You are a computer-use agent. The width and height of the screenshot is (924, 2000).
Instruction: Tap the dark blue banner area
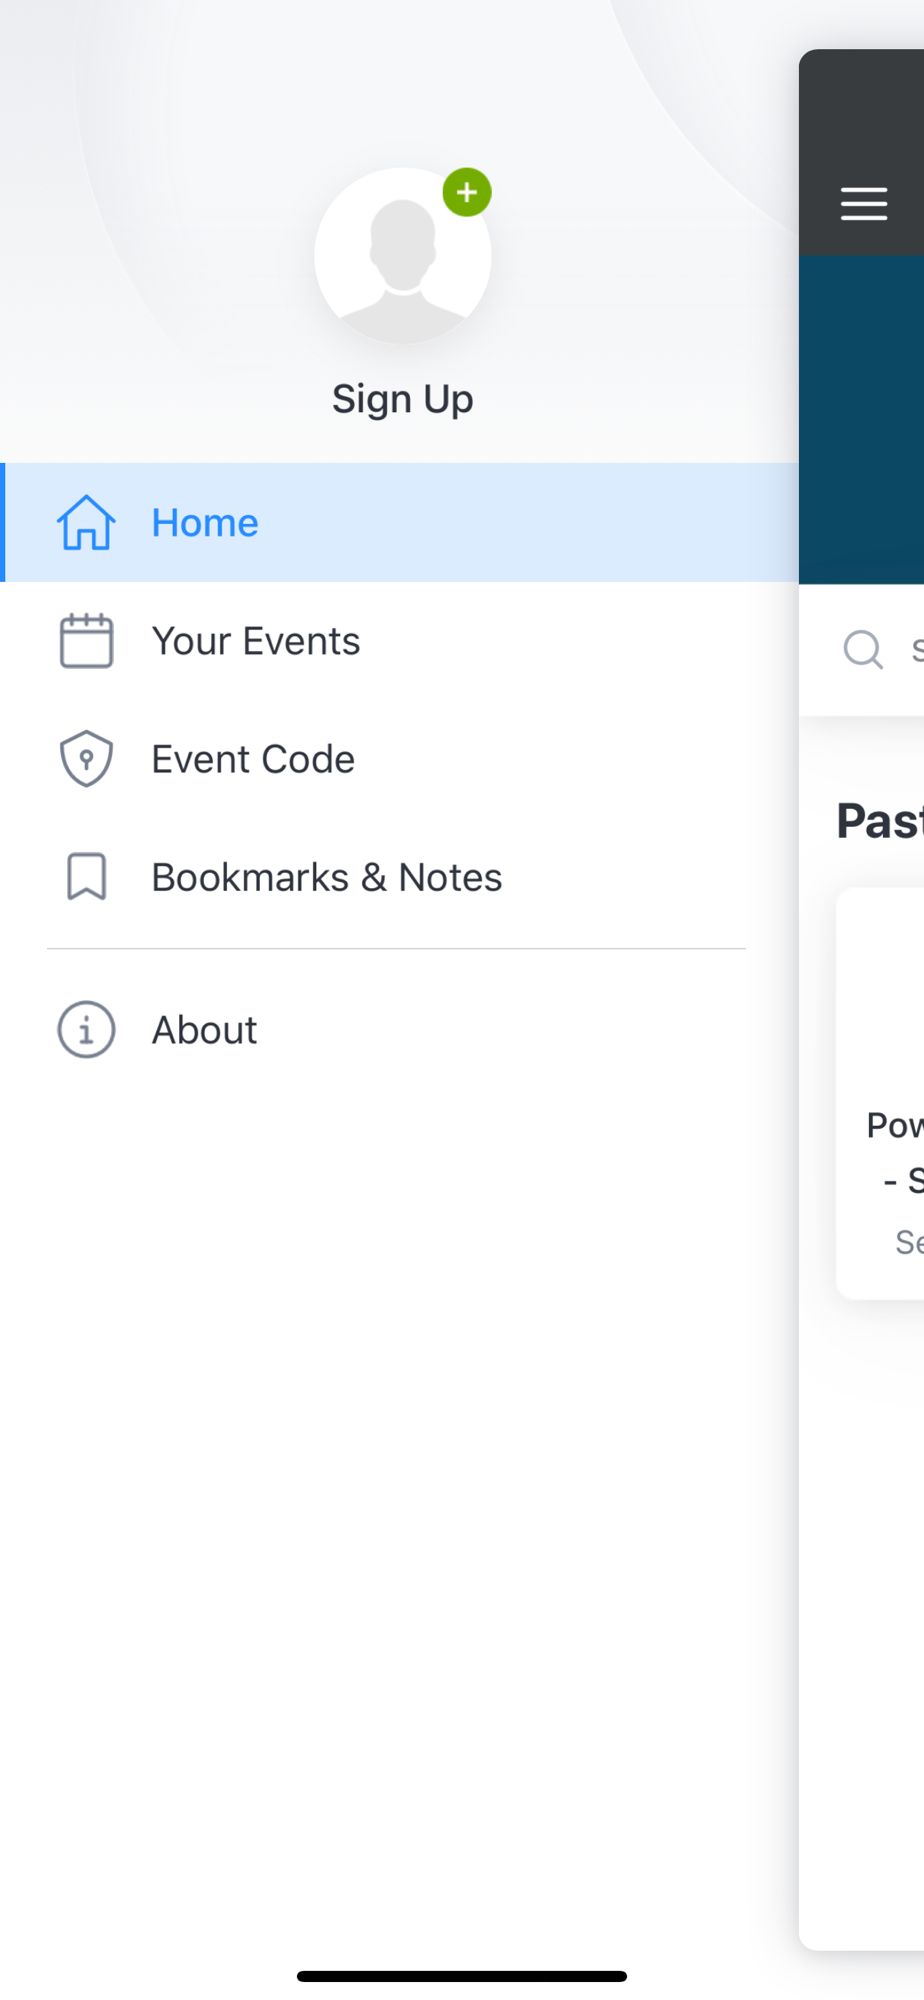tap(862, 419)
